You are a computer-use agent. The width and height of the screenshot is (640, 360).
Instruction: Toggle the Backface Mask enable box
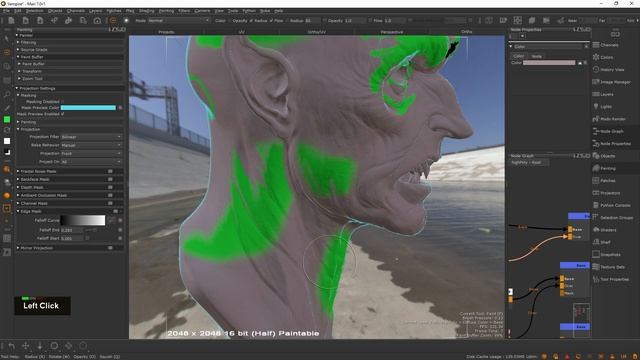pyautogui.click(x=110, y=179)
